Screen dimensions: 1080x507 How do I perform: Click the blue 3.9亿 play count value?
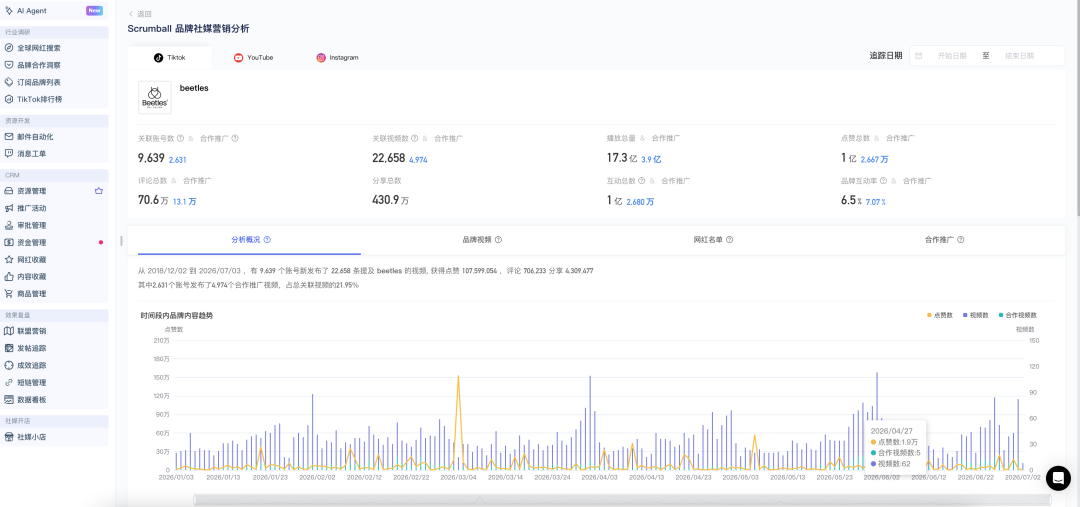click(x=651, y=160)
